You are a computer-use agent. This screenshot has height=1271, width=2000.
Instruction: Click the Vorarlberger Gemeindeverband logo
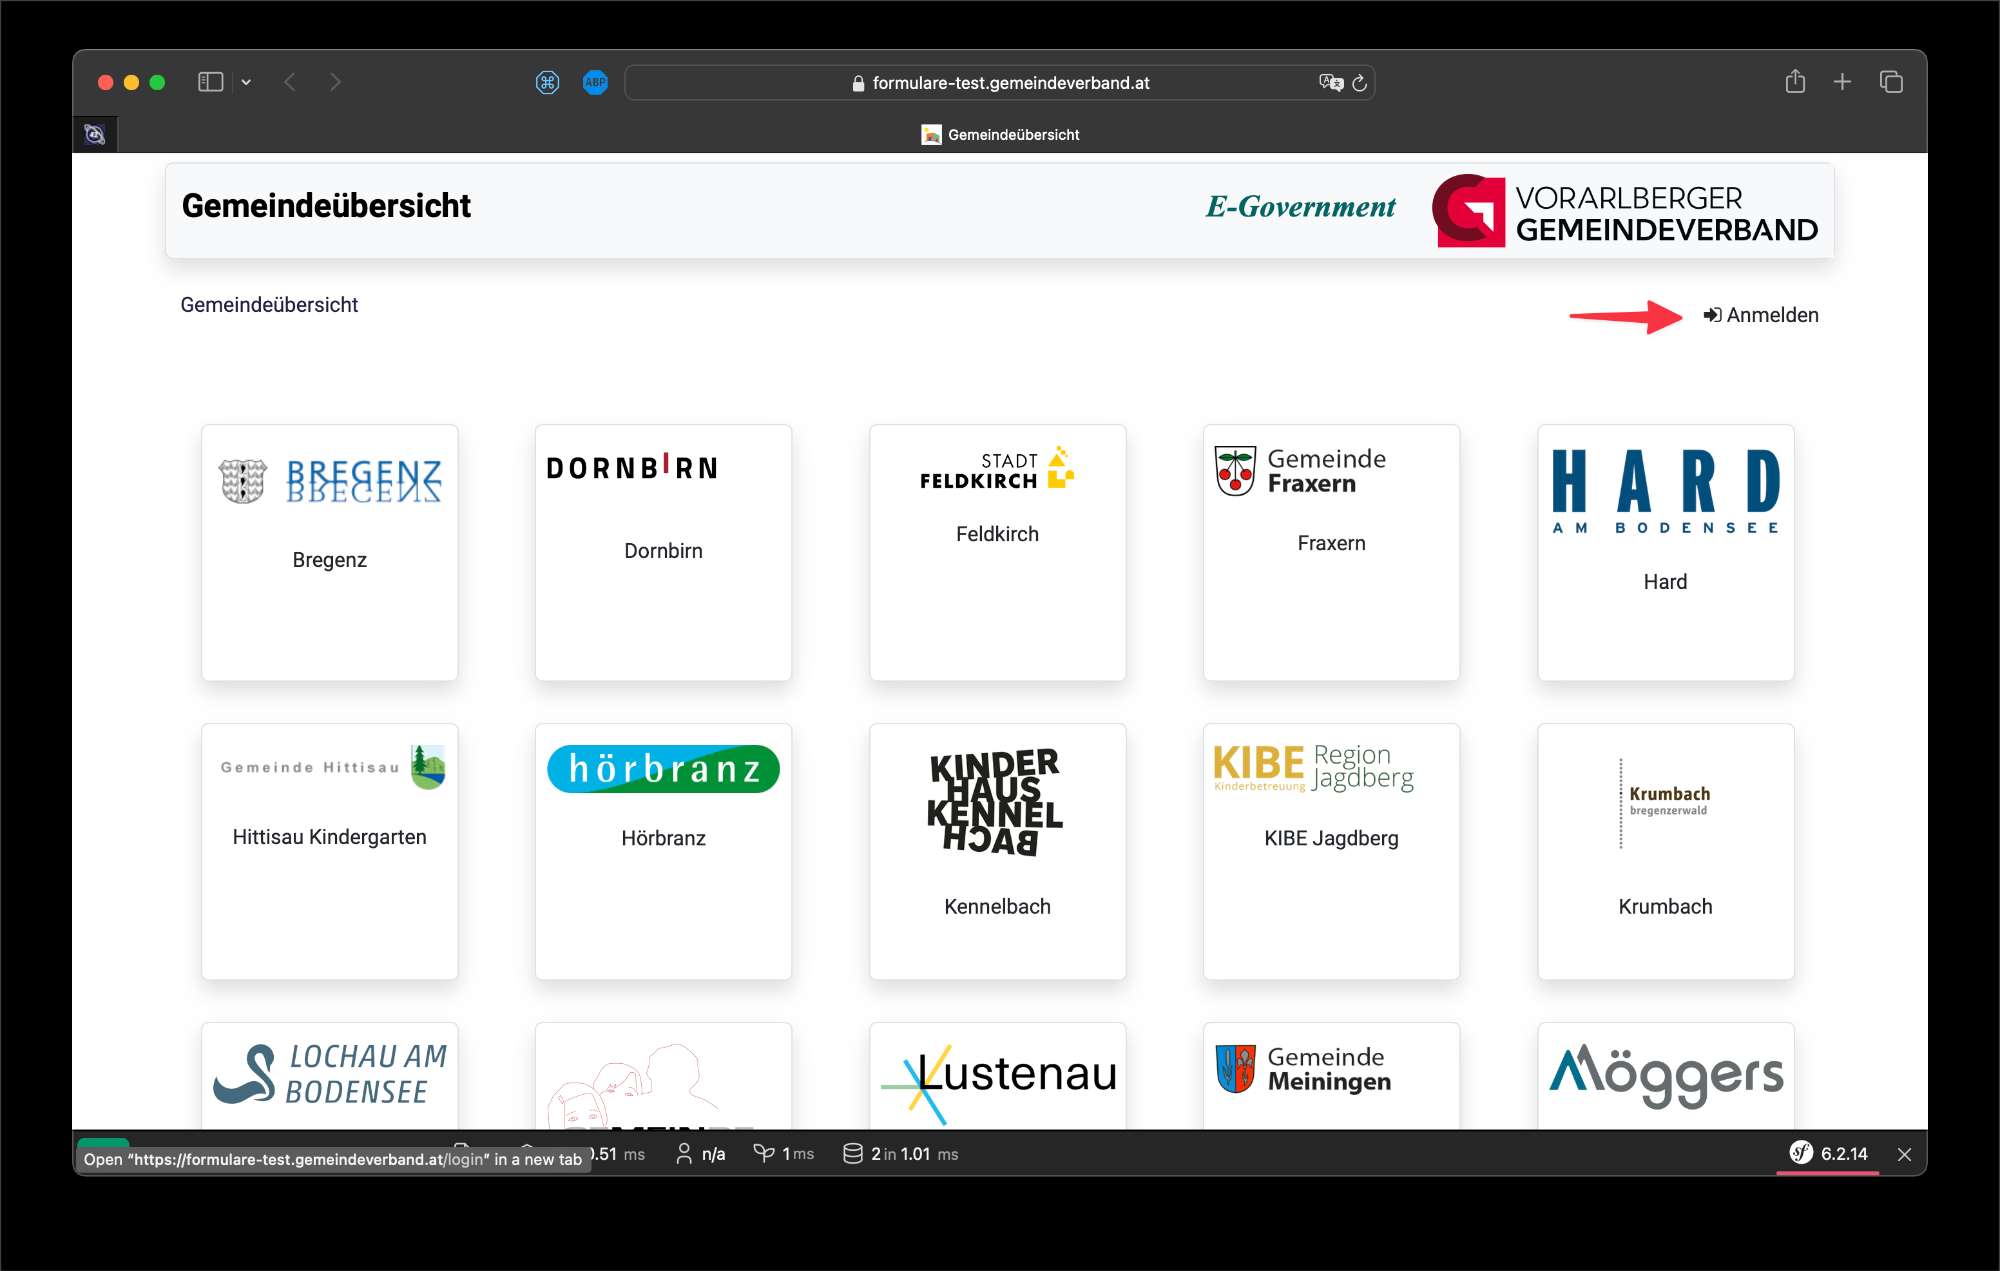pos(1625,211)
